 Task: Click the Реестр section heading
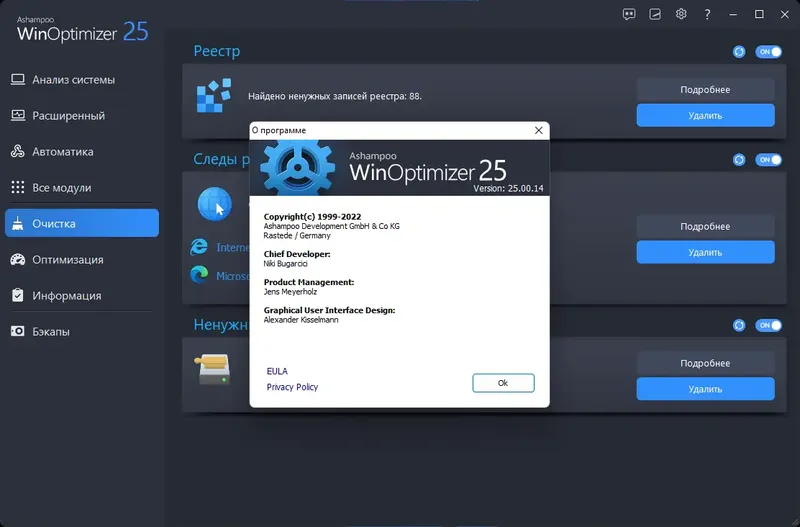(x=216, y=51)
